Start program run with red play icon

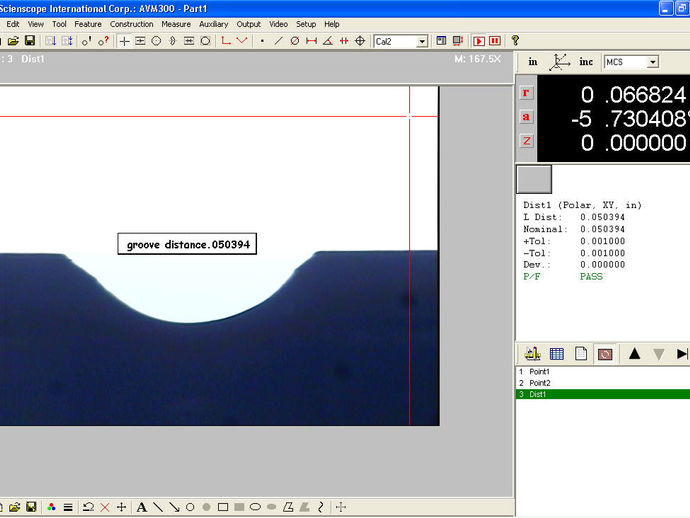click(x=479, y=41)
